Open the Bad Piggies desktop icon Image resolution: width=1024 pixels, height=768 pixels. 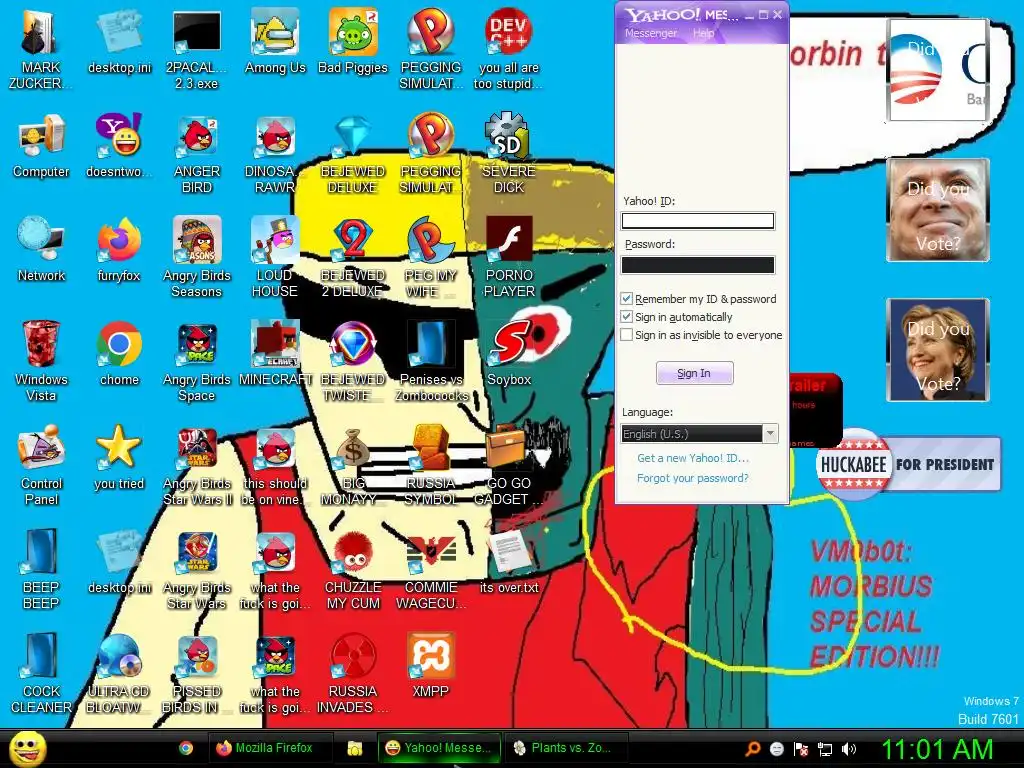353,40
